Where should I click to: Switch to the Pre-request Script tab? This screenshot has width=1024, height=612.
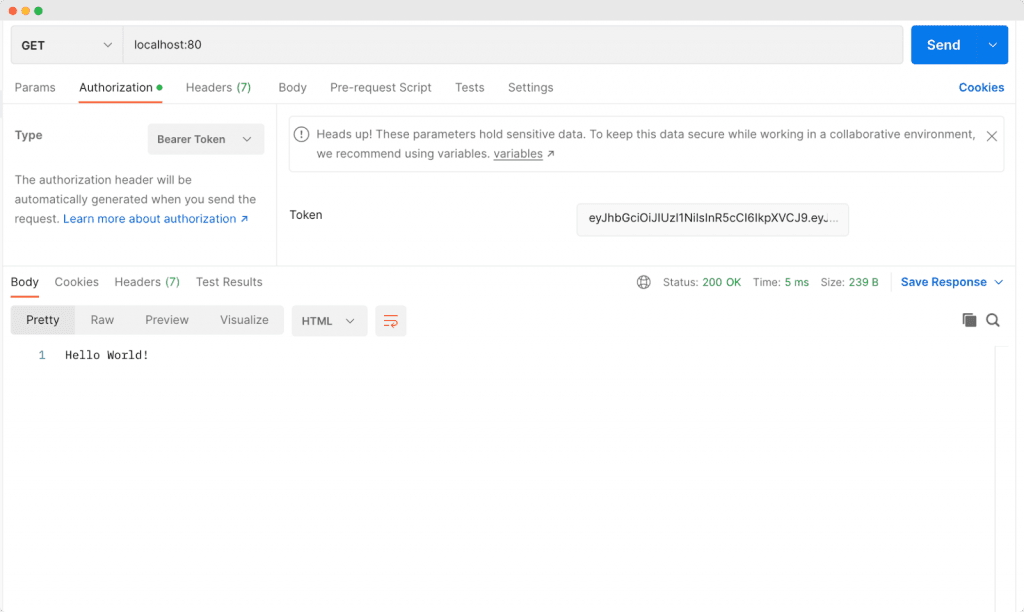click(x=380, y=88)
